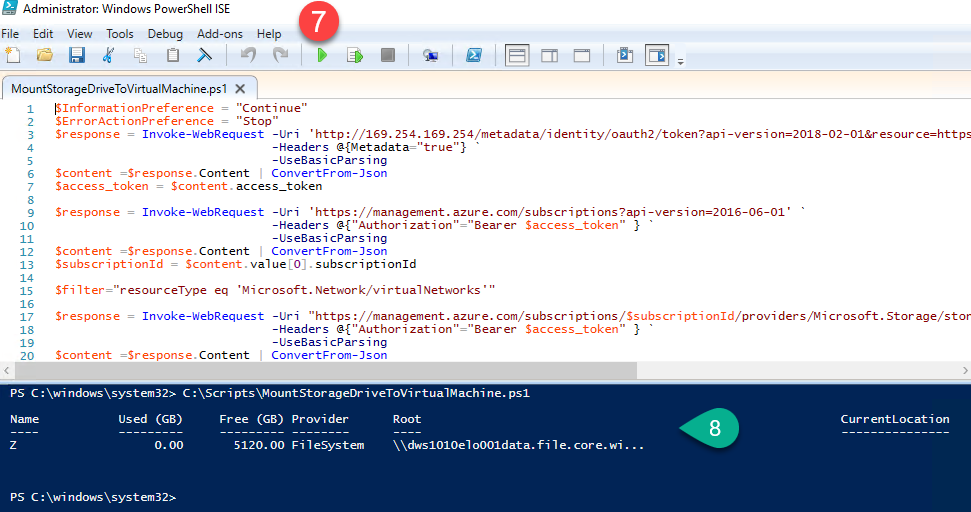This screenshot has width=971, height=512.
Task: Click ConvertFrom-Json on line 6
Action: coord(329,173)
